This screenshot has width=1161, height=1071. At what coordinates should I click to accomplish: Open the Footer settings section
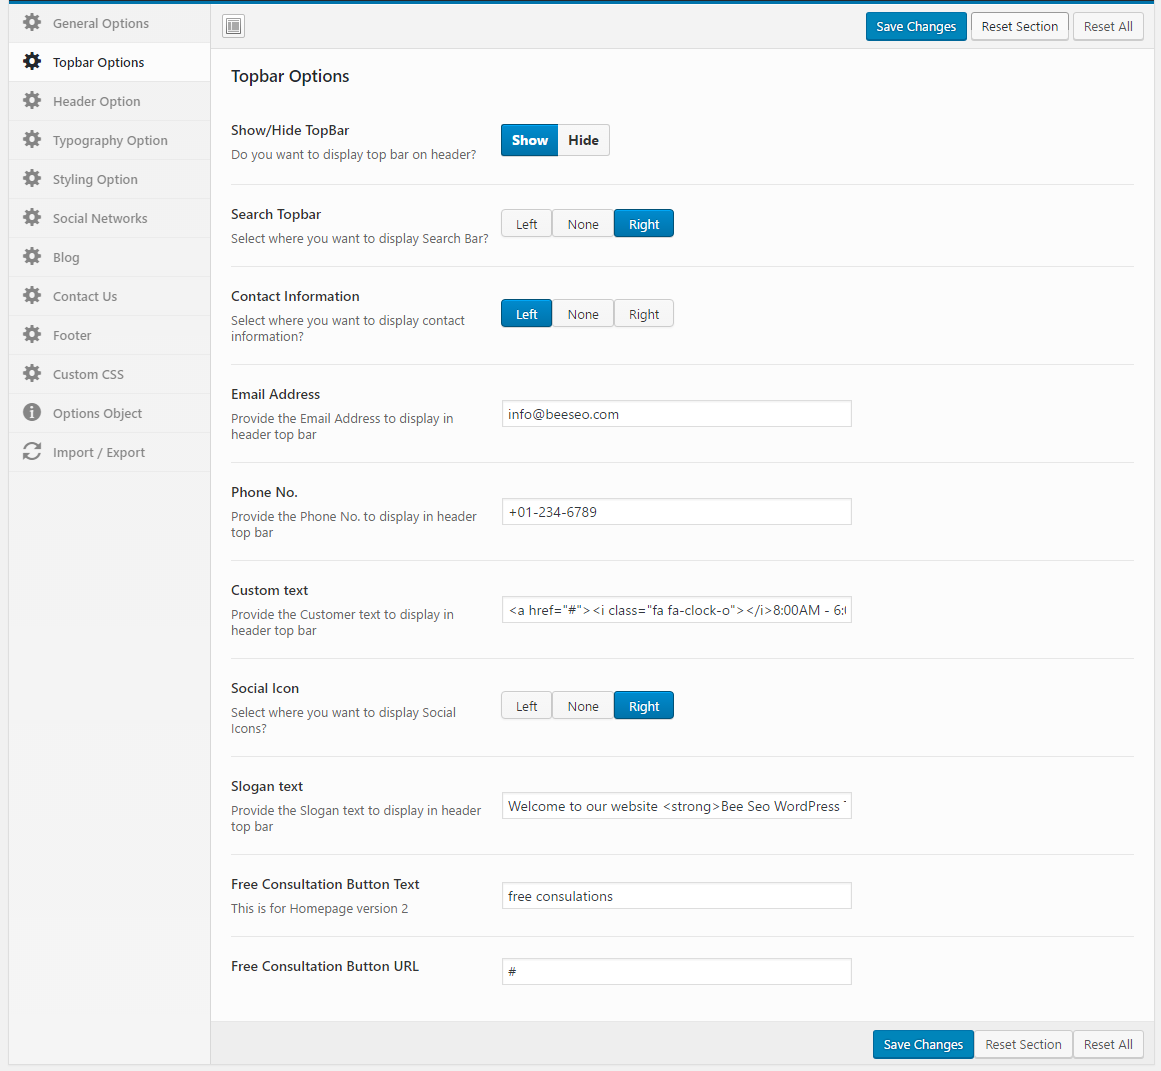(72, 335)
